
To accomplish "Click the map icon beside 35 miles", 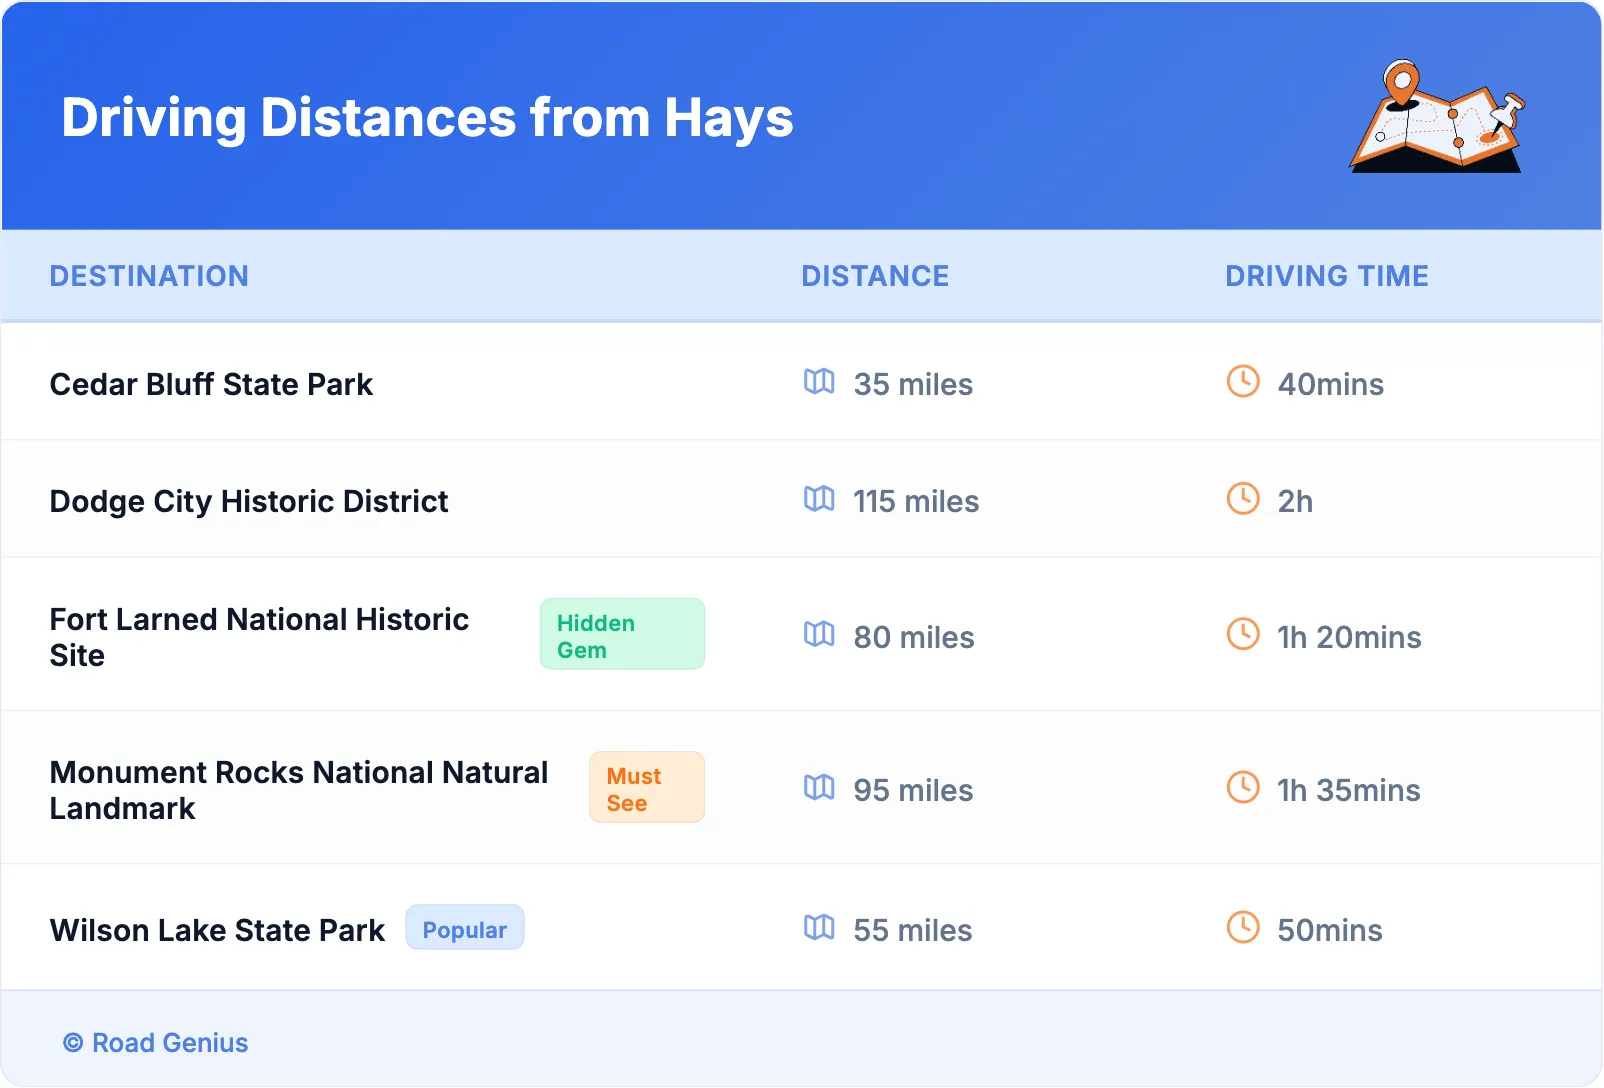I will click(819, 382).
